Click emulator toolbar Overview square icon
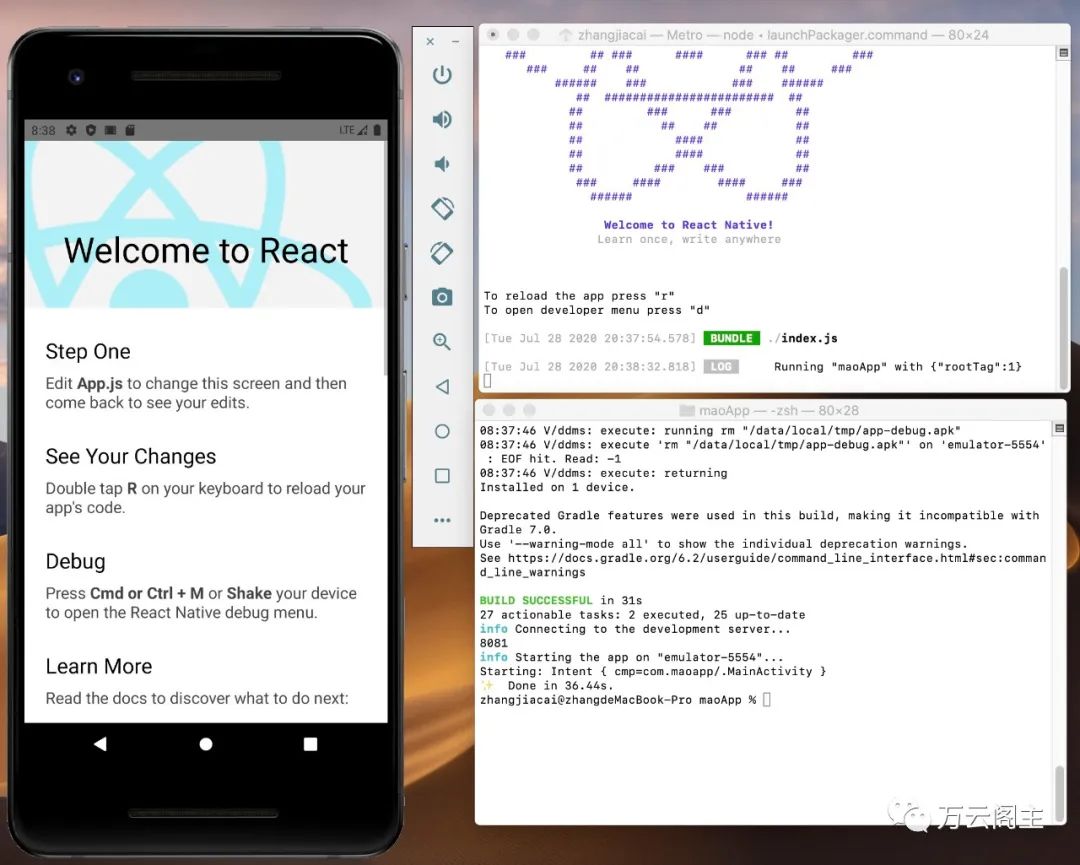This screenshot has height=865, width=1080. pos(442,475)
